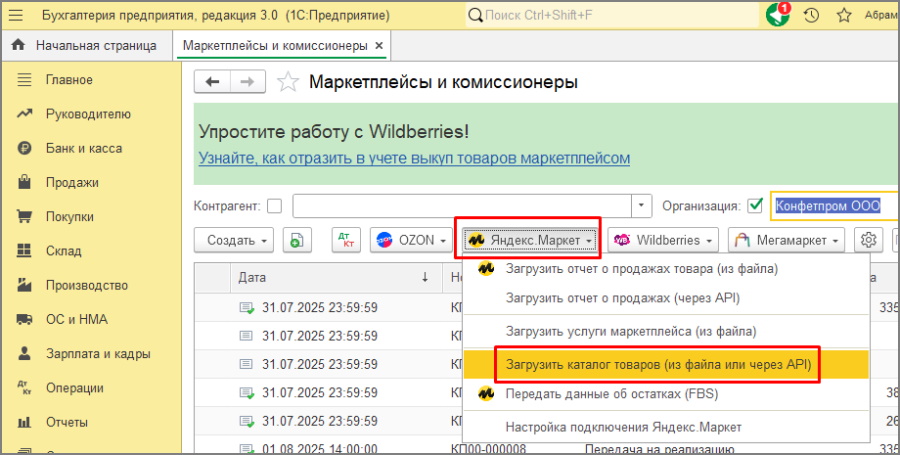Add page to favorites via star beside title
Screen dimensions: 900x455
[288, 82]
